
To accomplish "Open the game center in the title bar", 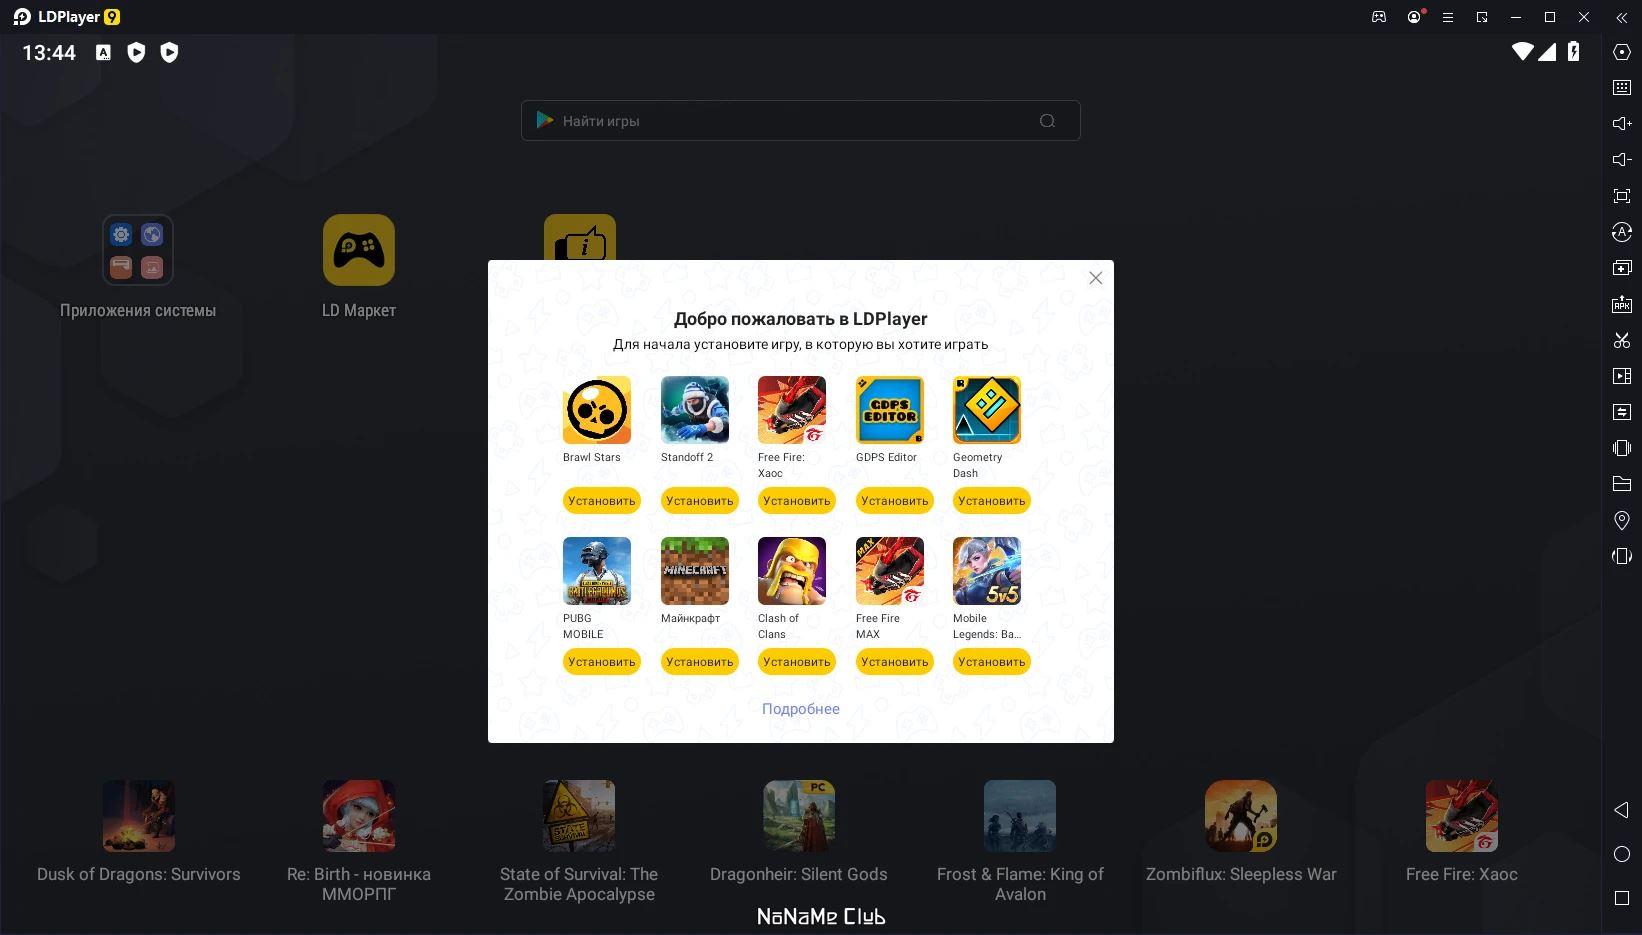I will pyautogui.click(x=1379, y=17).
